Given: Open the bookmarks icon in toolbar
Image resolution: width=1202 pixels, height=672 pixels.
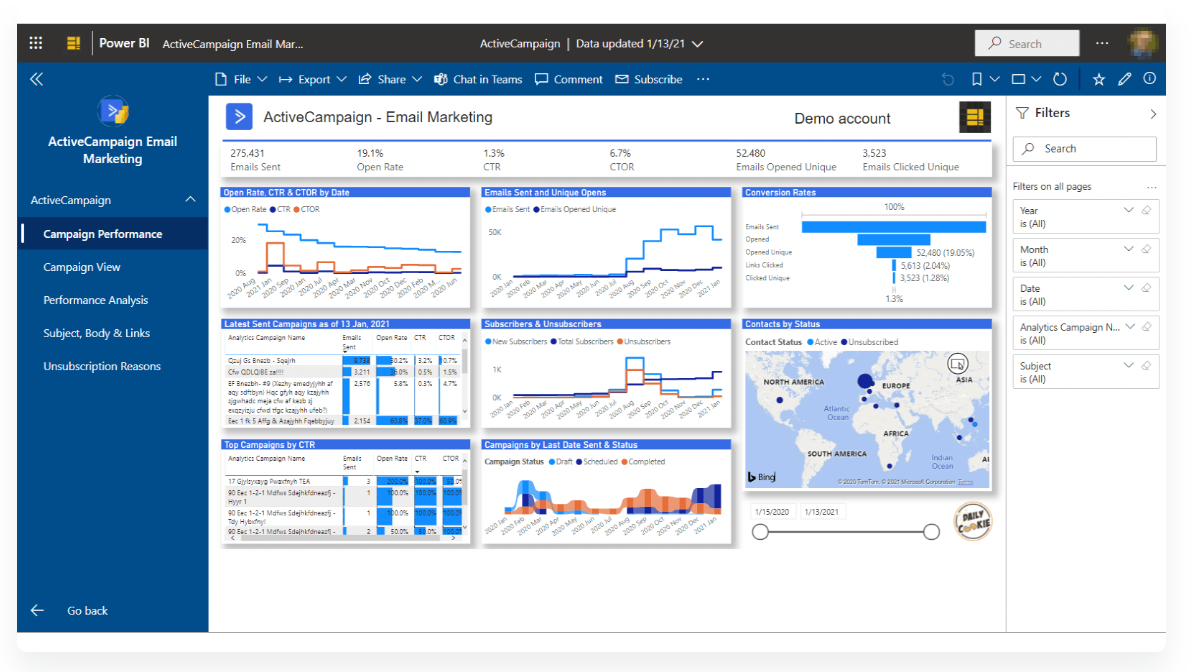Looking at the screenshot, I should (x=977, y=79).
